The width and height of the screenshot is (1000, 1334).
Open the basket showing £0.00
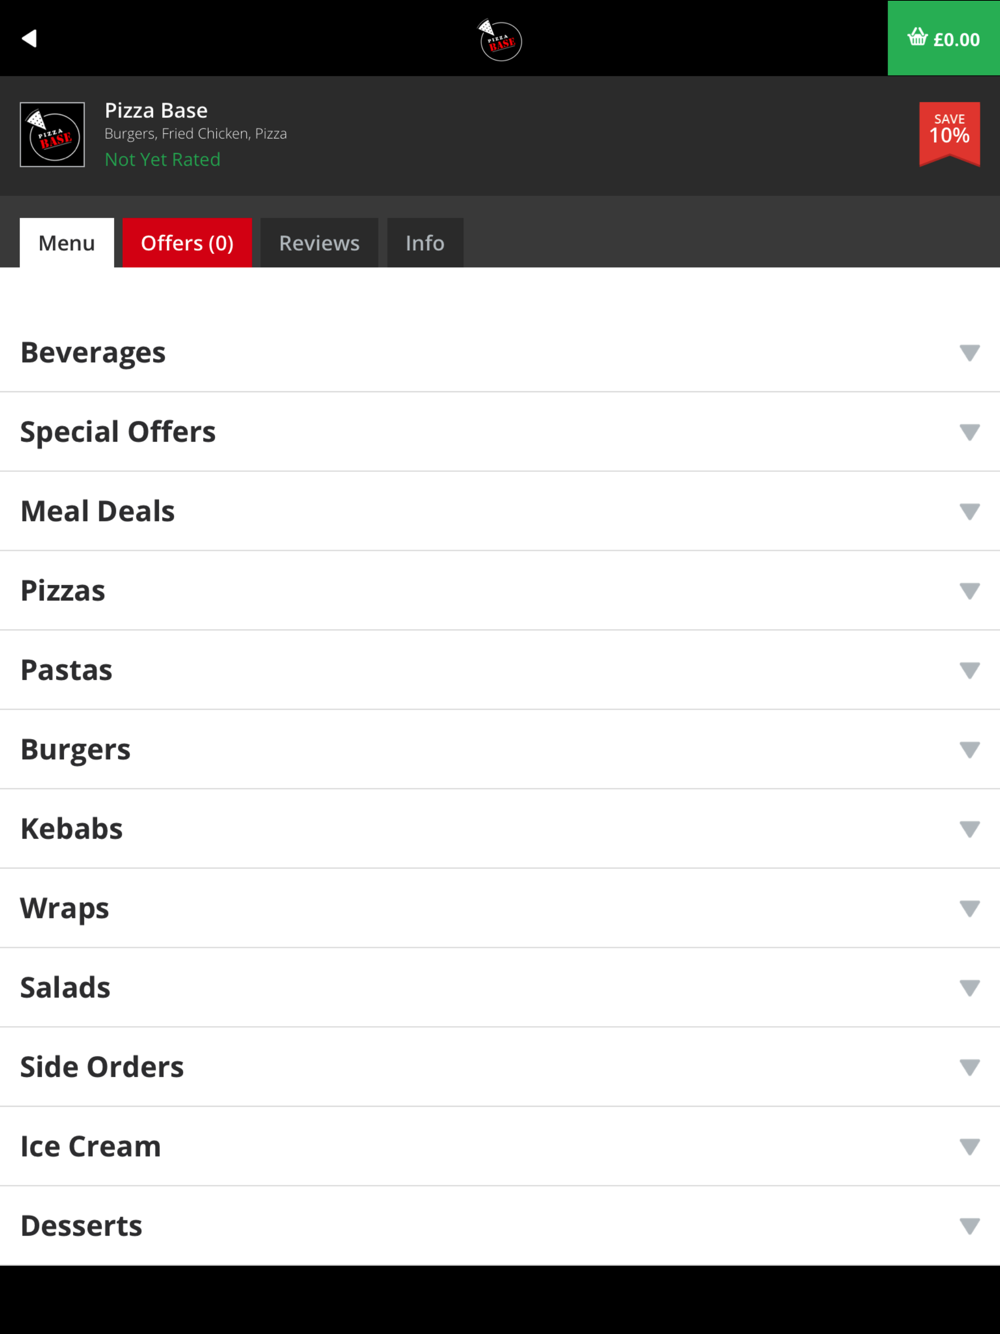[943, 39]
